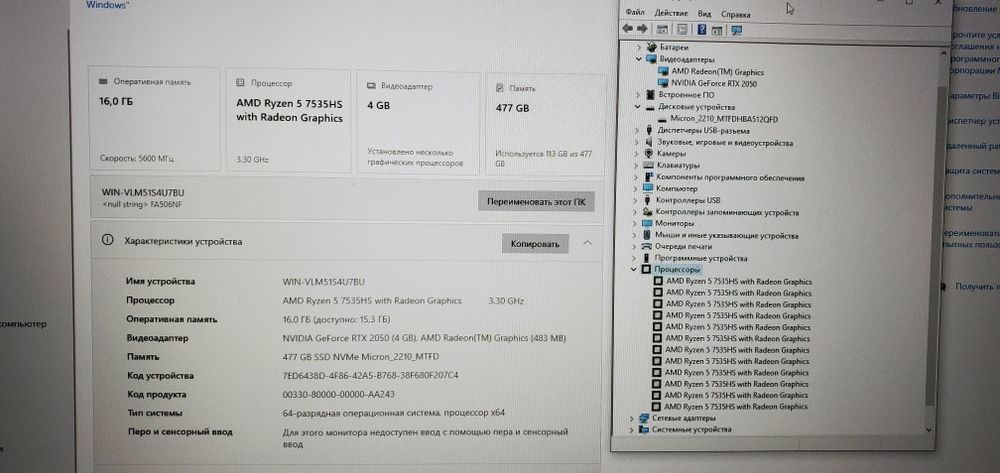The height and width of the screenshot is (473, 1000).
Task: Click the Копировать button
Action: point(535,244)
